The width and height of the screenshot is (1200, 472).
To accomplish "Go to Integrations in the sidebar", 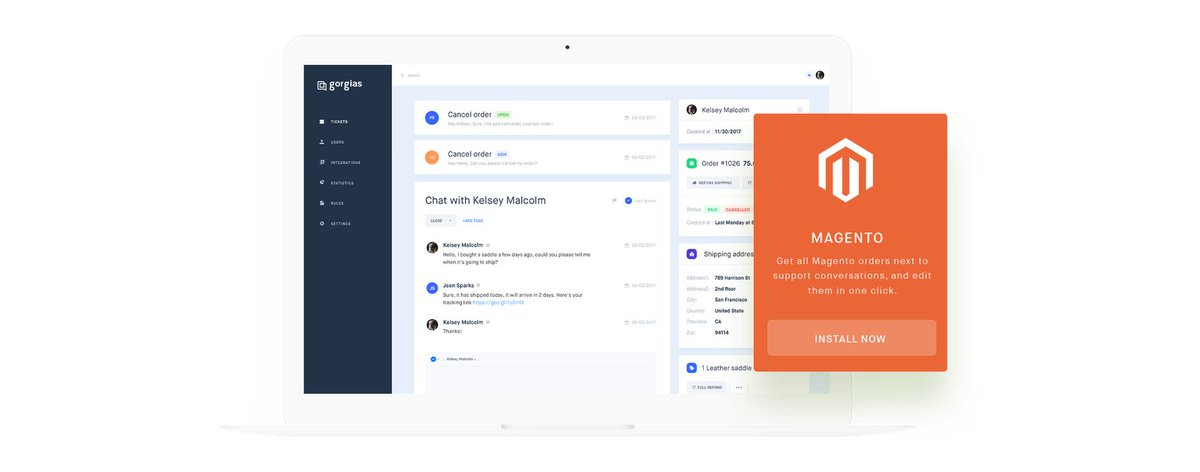I will tap(340, 162).
